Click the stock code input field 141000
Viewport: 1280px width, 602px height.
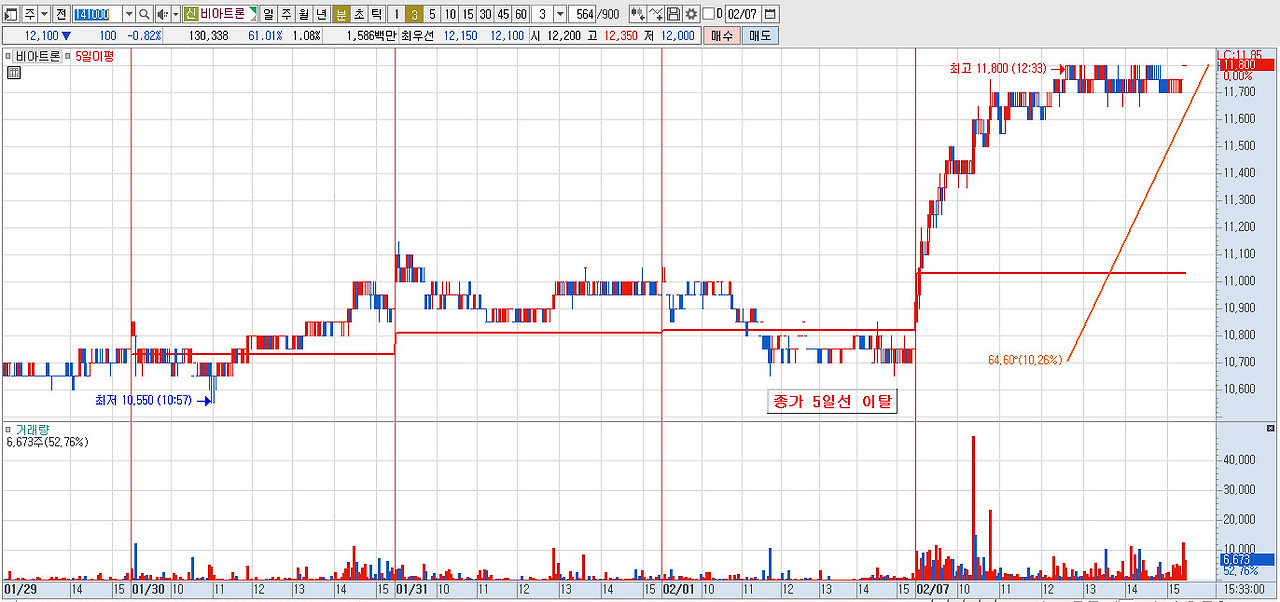point(97,14)
